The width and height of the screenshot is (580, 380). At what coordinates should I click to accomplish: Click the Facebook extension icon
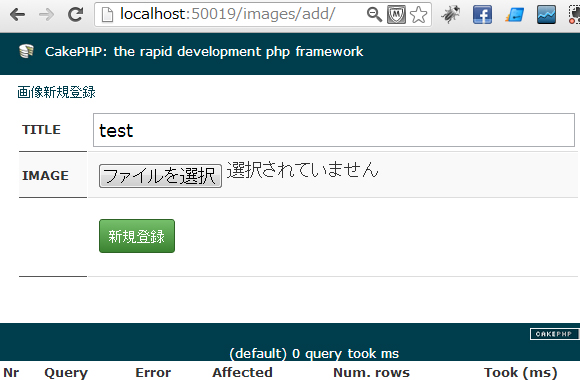coord(482,15)
